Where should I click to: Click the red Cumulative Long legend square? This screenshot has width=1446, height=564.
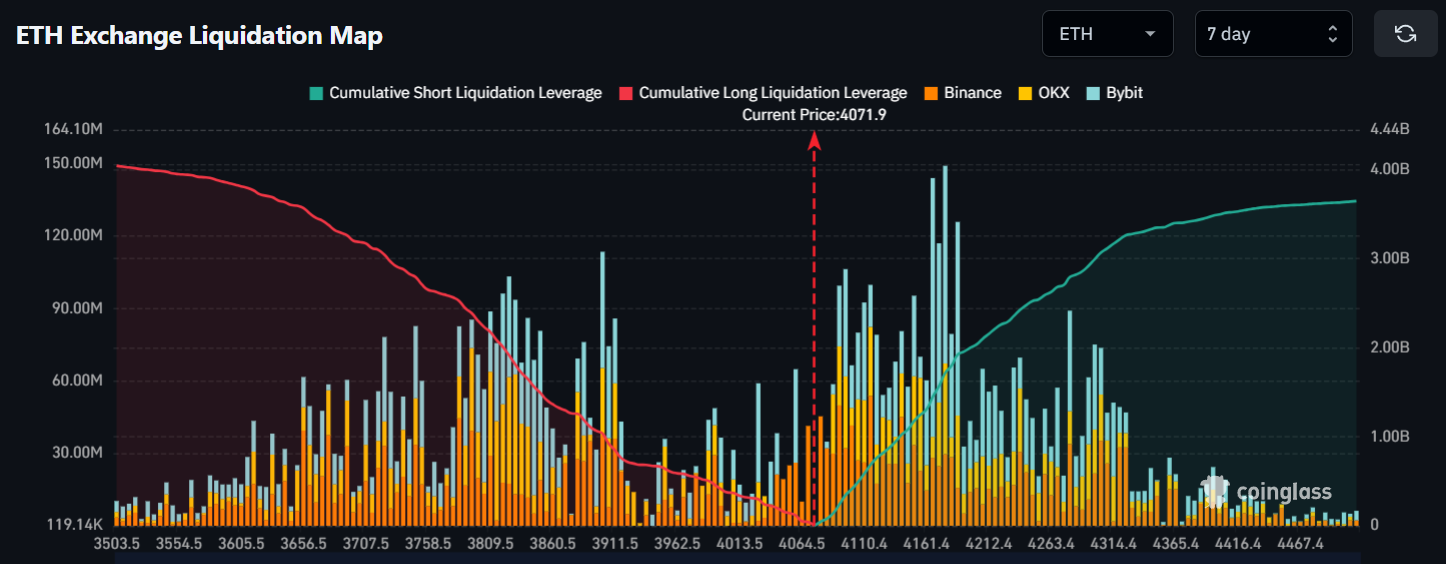626,93
